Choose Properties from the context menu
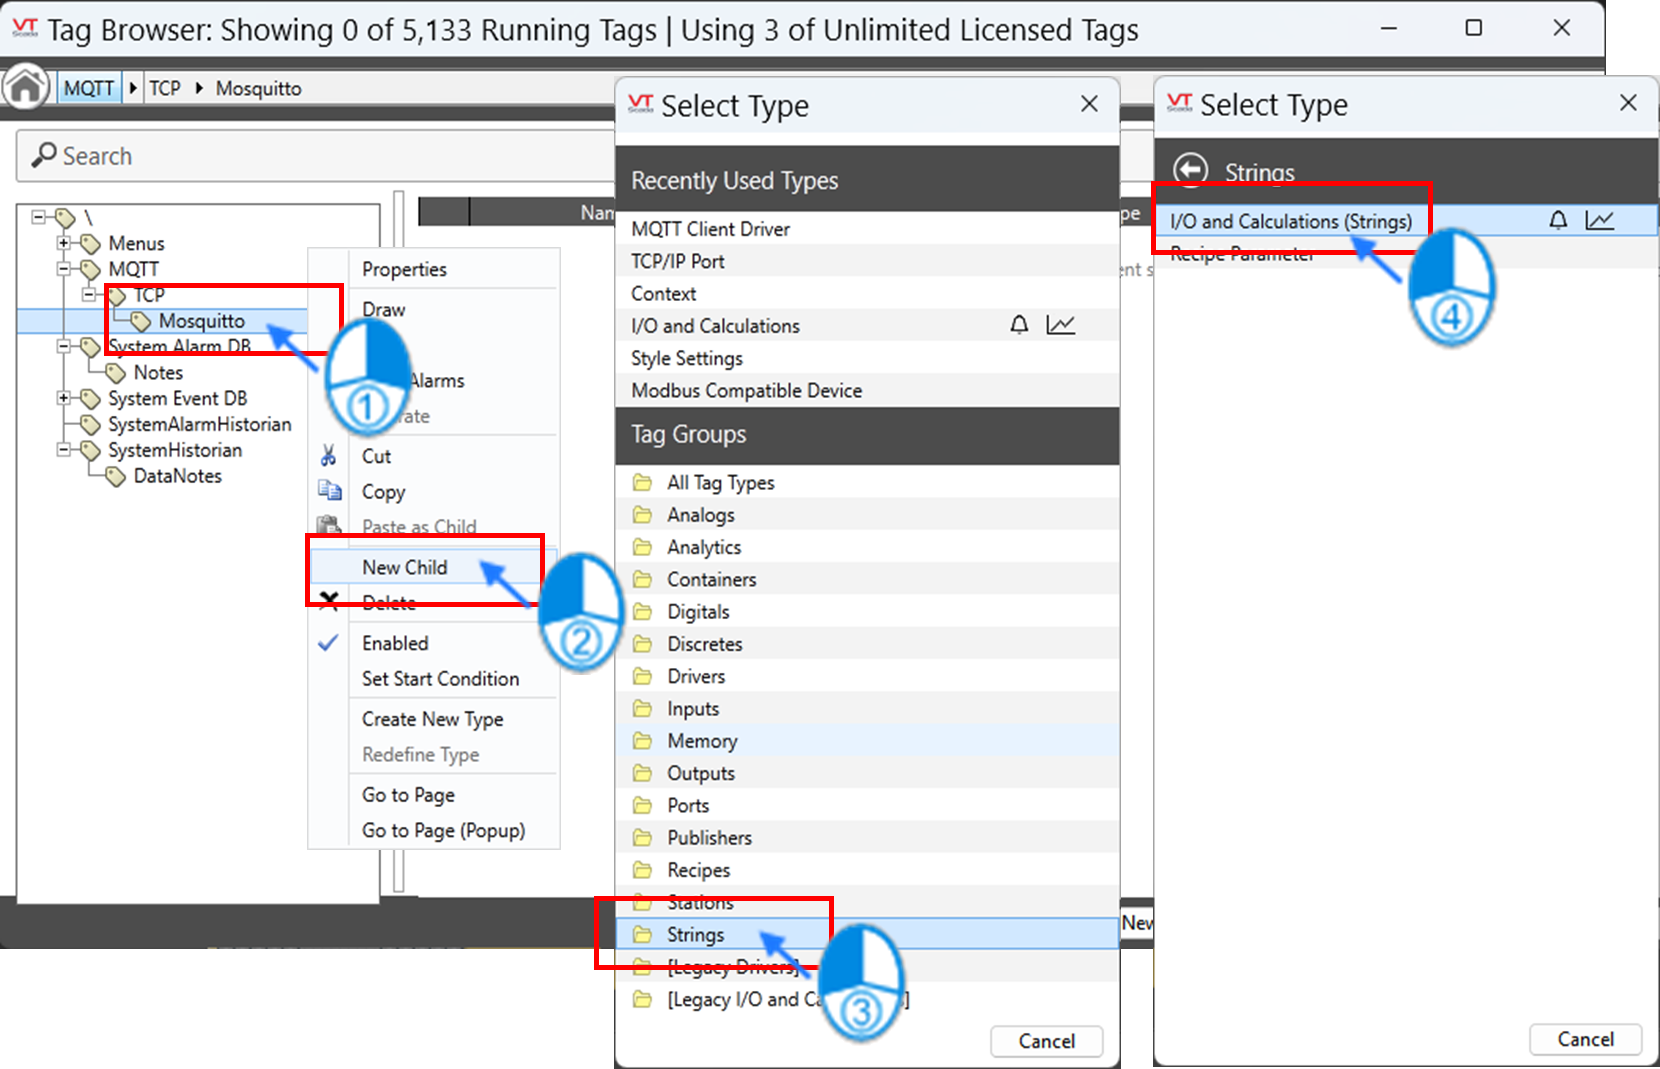Viewport: 1660px width, 1069px height. pos(404,269)
